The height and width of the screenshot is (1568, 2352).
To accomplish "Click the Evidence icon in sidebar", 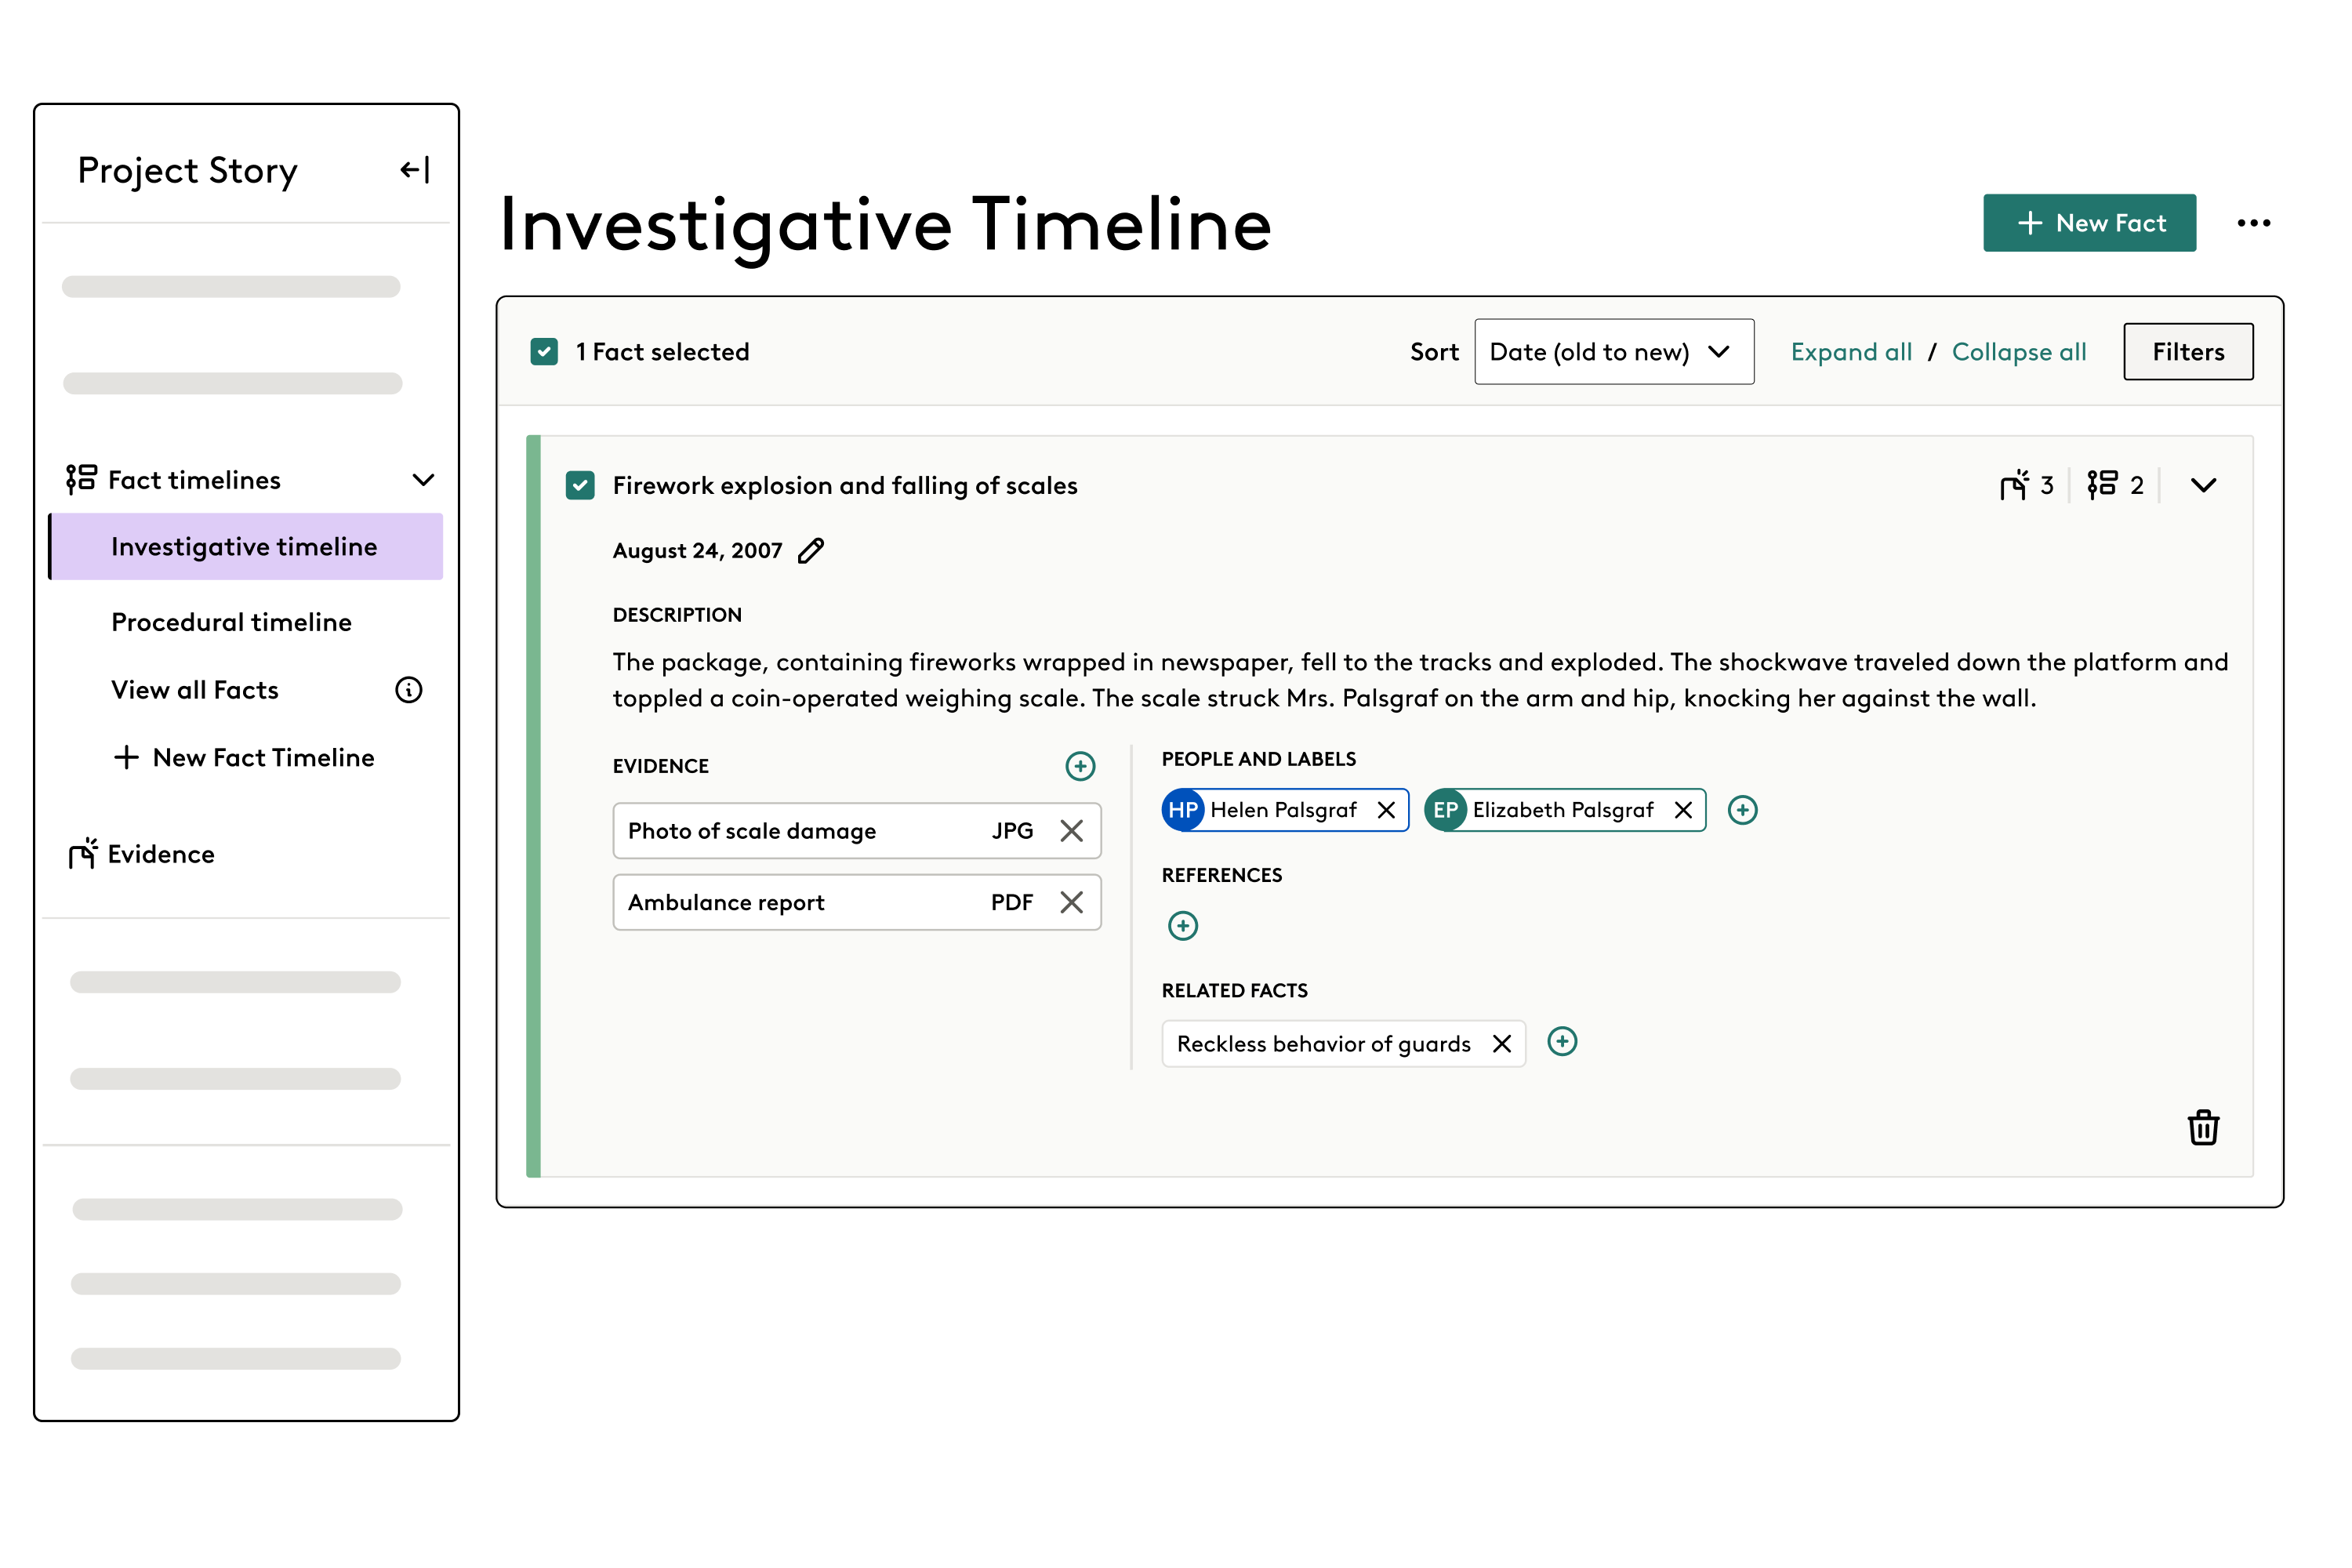I will tap(83, 853).
